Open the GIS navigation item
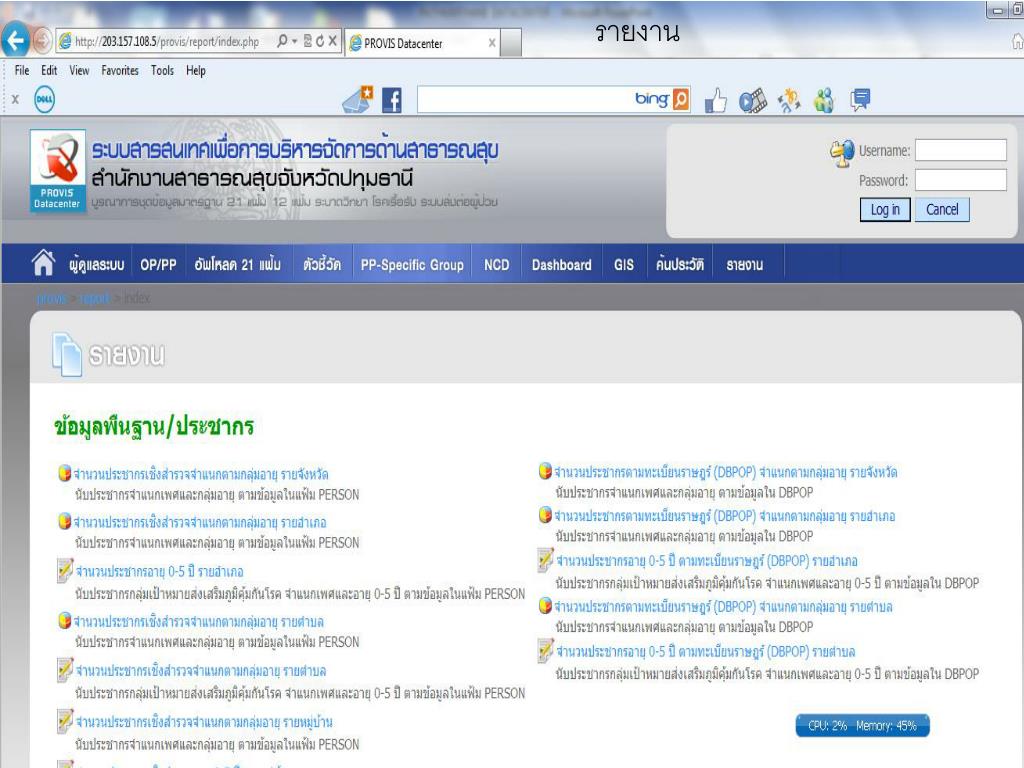This screenshot has height=768, width=1024. [x=624, y=264]
